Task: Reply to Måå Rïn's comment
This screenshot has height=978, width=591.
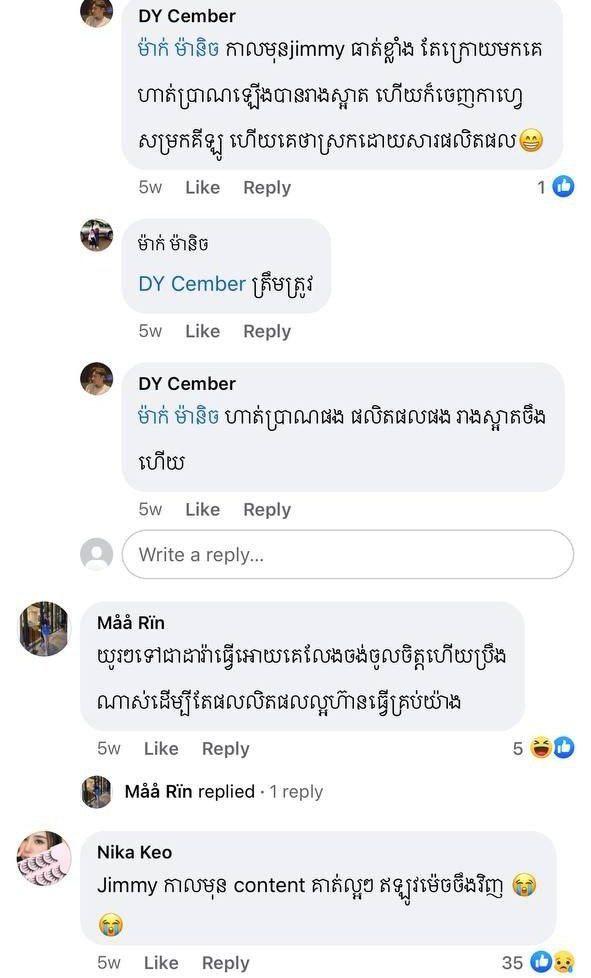Action: point(226,748)
